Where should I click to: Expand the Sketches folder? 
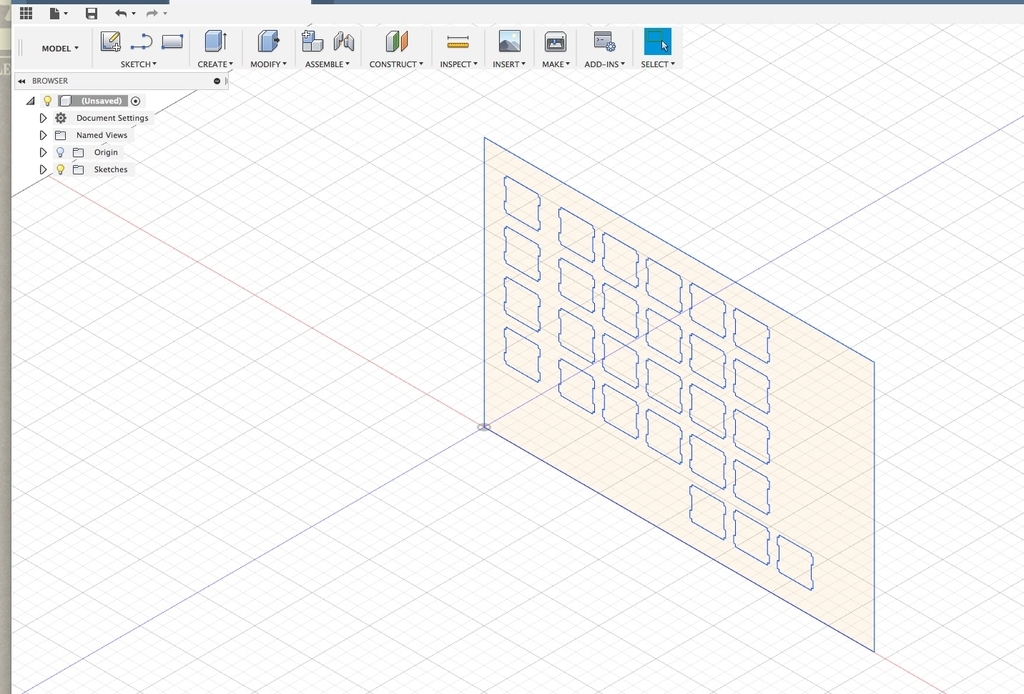(43, 169)
